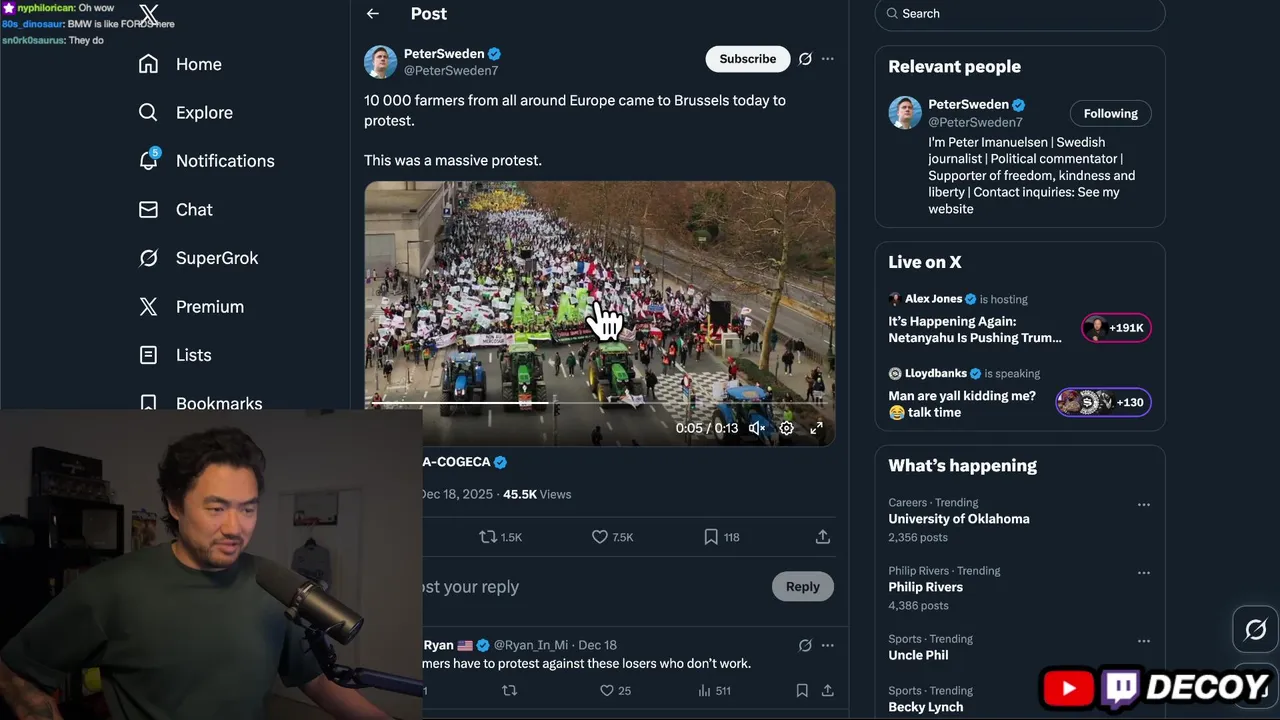This screenshot has height=720, width=1280.
Task: Unmute the video with speaker icon
Action: 757,428
